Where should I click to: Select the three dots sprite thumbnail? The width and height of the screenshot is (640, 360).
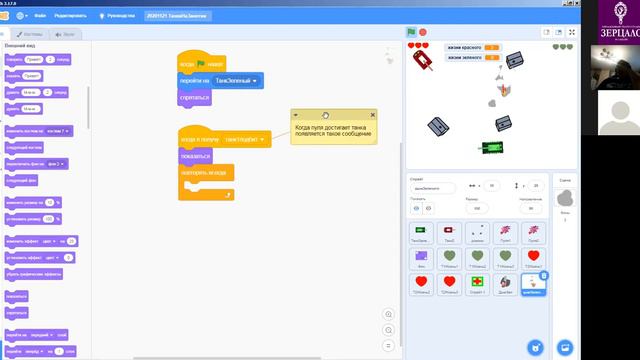click(477, 233)
